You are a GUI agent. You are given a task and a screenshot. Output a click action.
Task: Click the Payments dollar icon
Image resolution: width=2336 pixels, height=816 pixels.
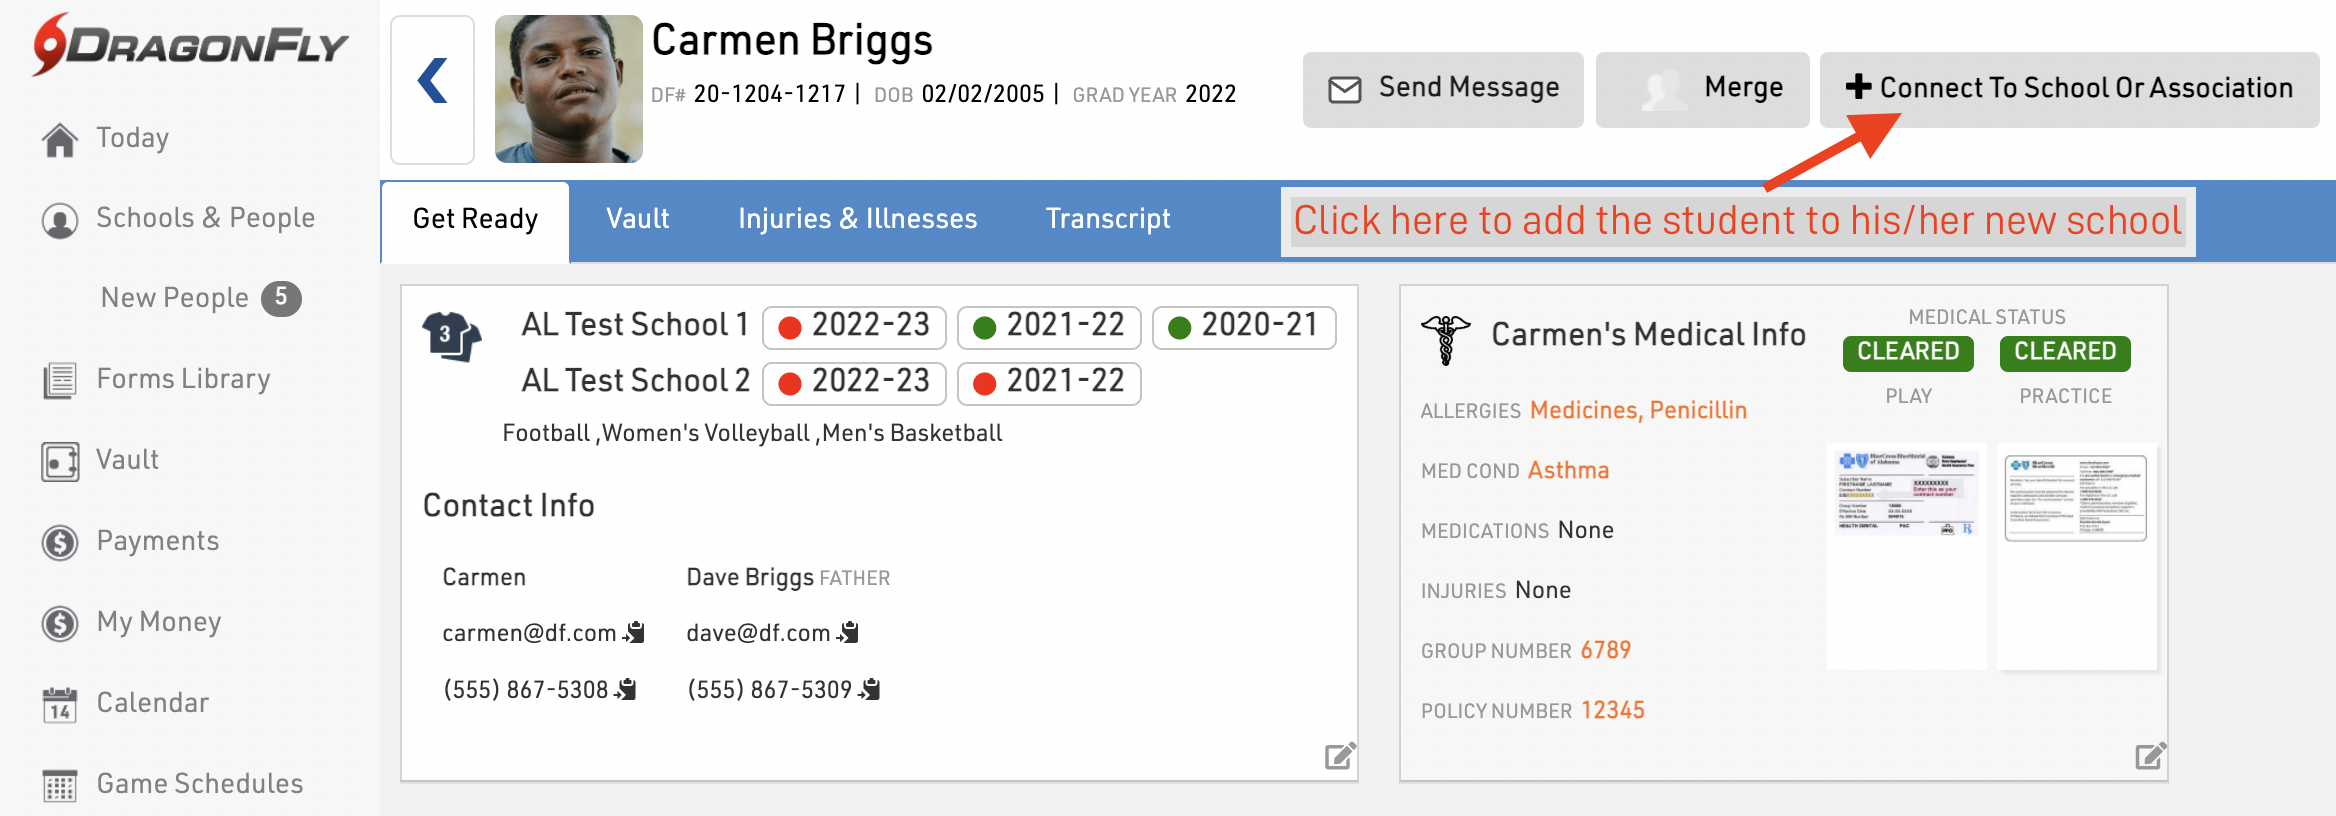(x=60, y=543)
